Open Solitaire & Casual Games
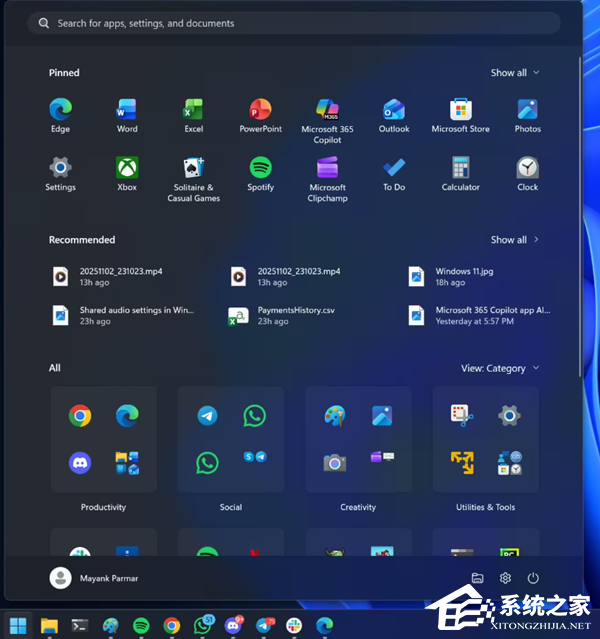 click(194, 179)
